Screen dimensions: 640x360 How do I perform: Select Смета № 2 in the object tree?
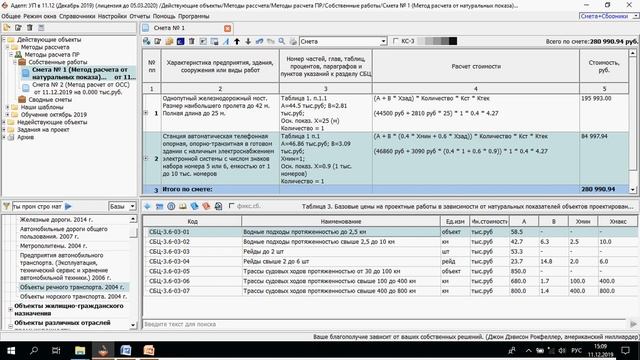pos(80,89)
